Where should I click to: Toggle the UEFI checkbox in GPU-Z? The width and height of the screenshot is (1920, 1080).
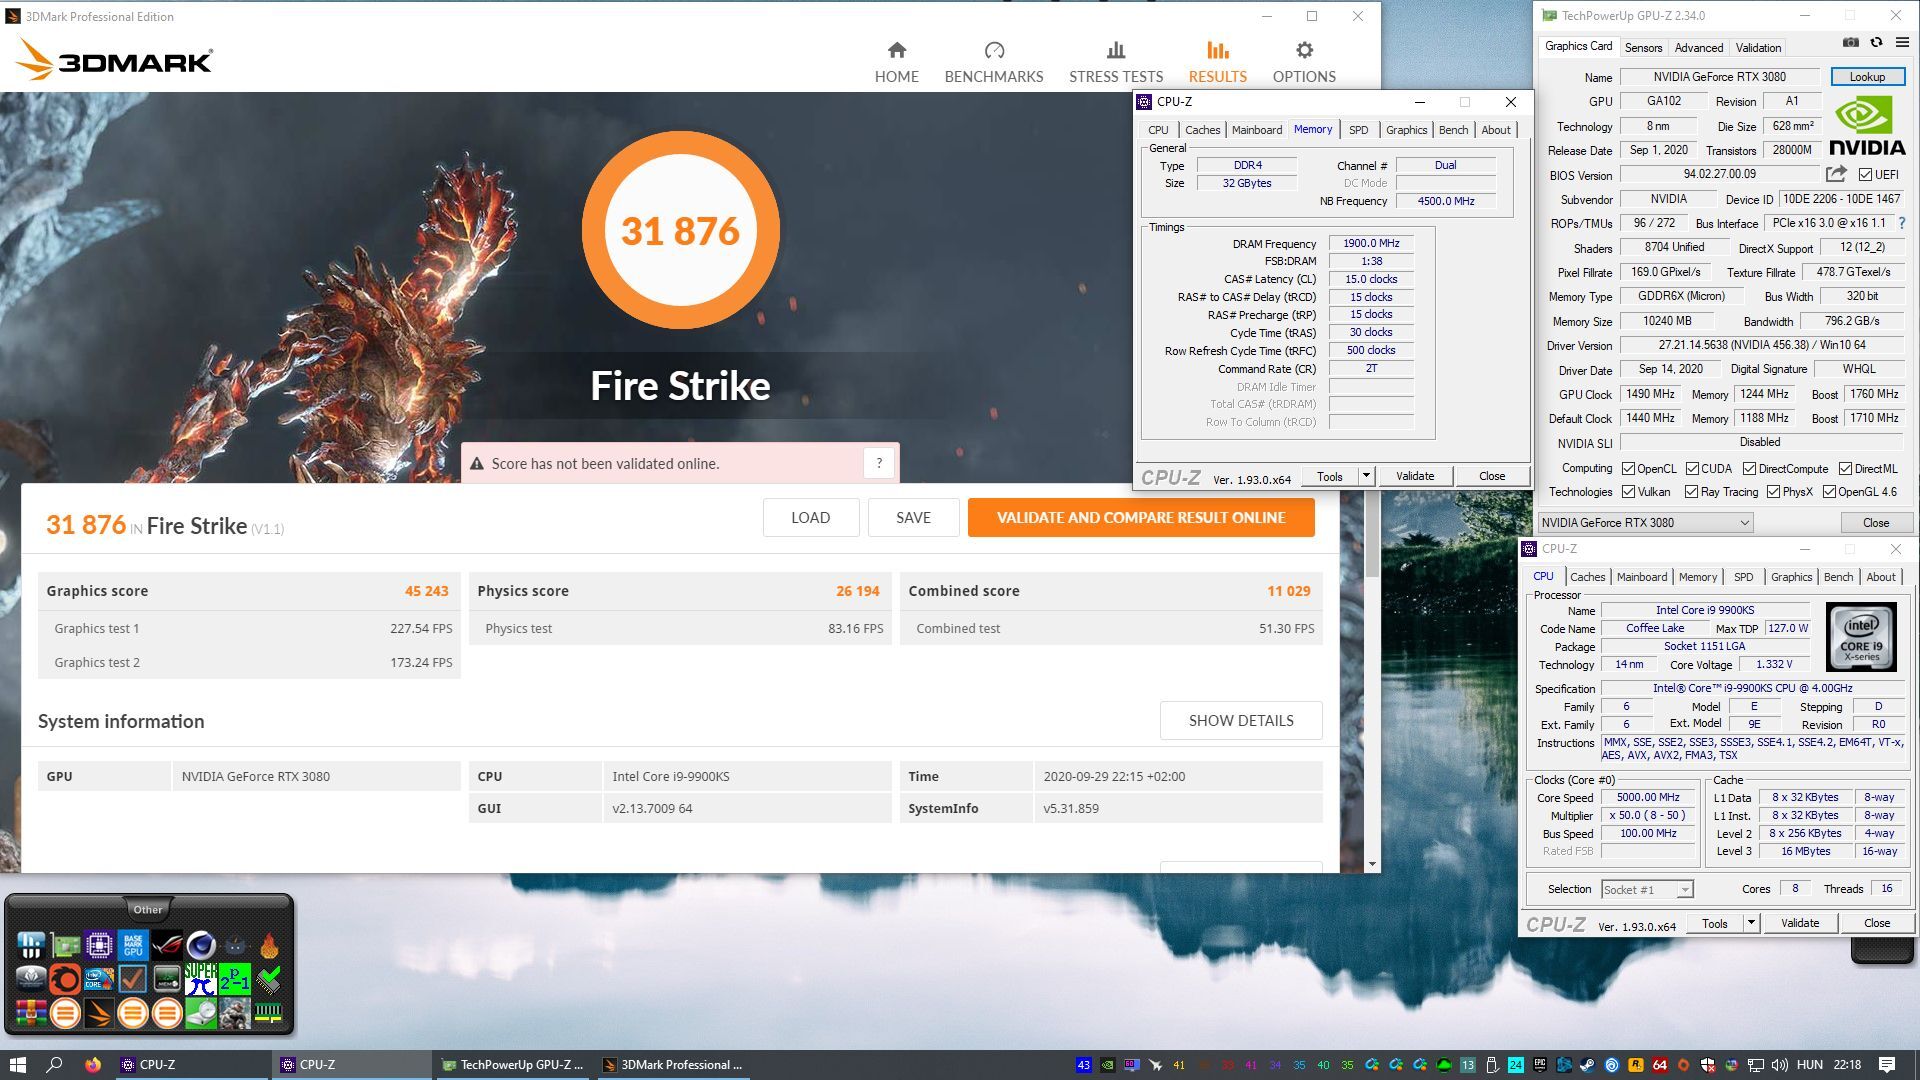pyautogui.click(x=1865, y=175)
